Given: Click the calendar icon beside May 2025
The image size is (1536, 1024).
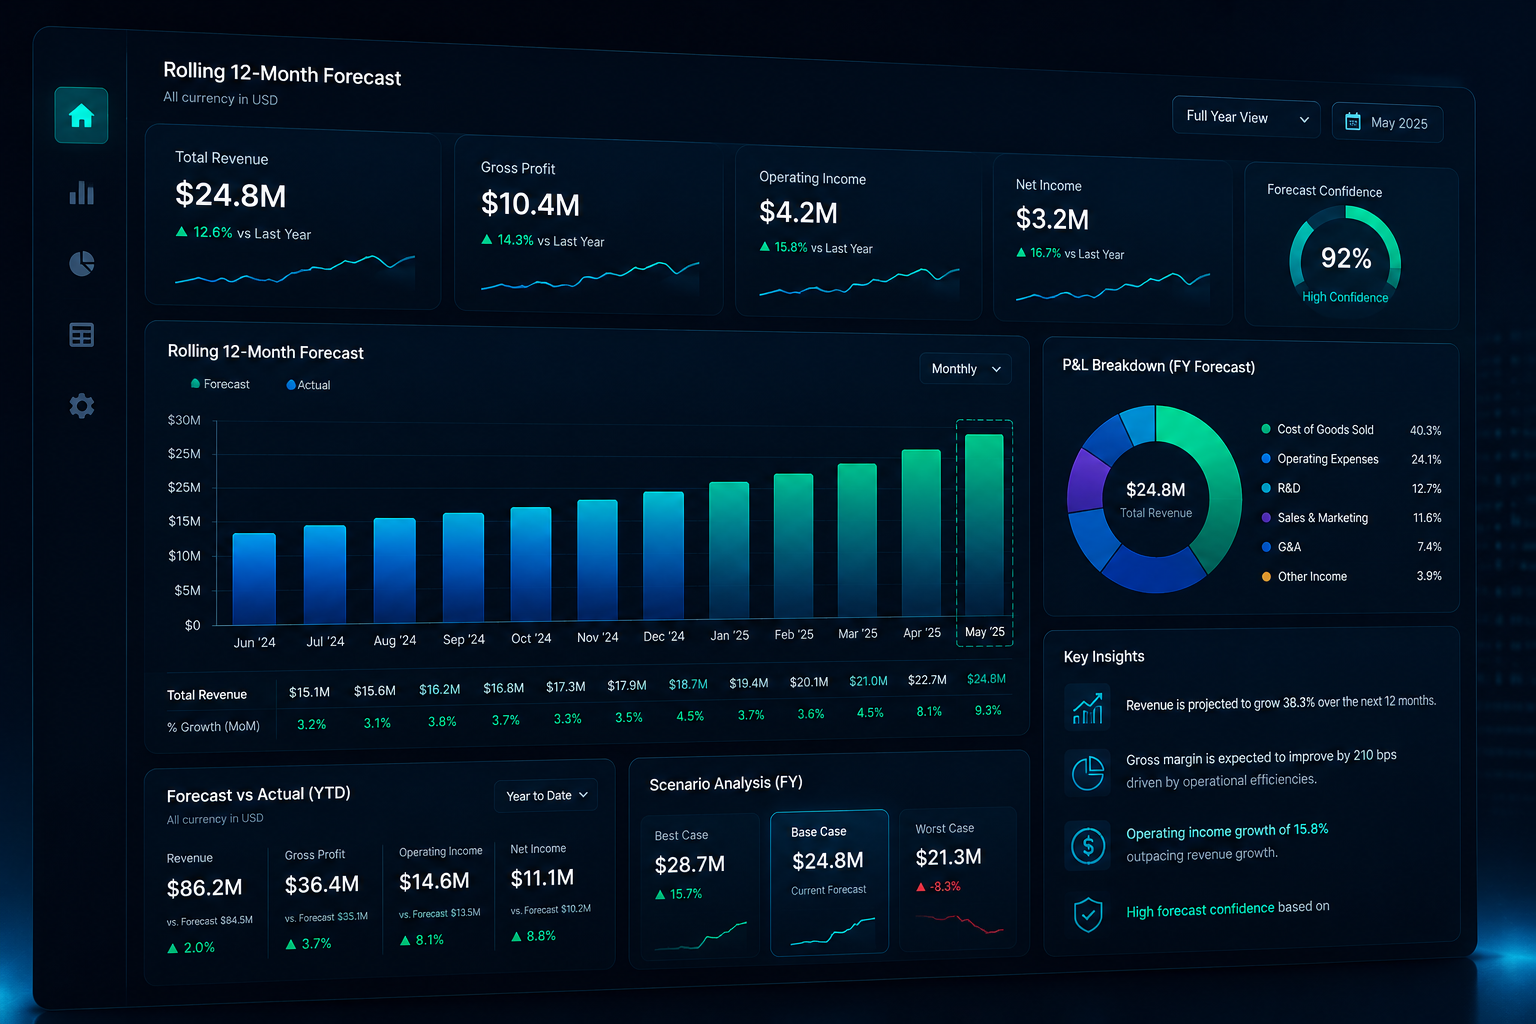Looking at the screenshot, I should (x=1353, y=122).
